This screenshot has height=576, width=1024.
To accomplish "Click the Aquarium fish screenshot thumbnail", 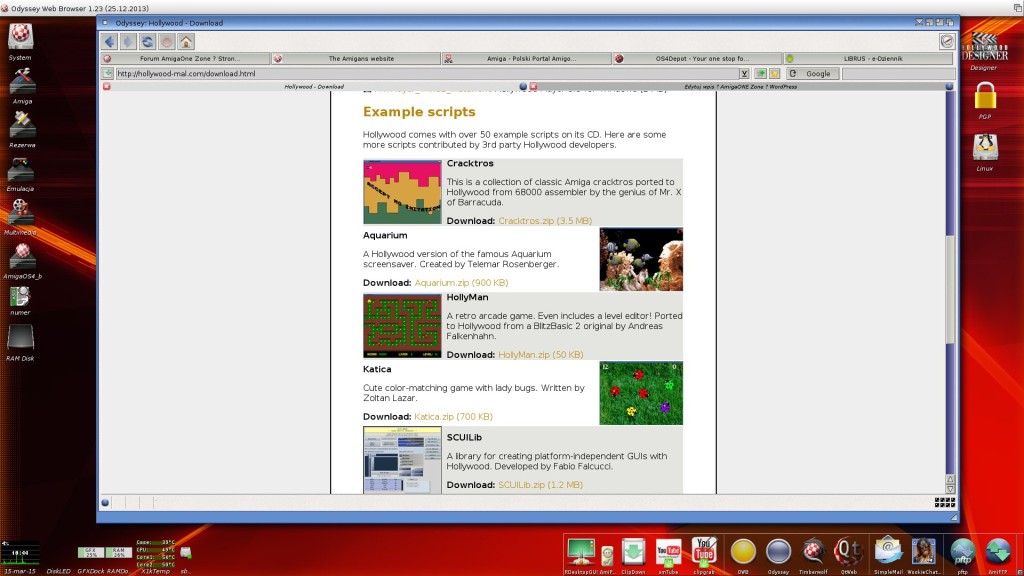I will (641, 259).
